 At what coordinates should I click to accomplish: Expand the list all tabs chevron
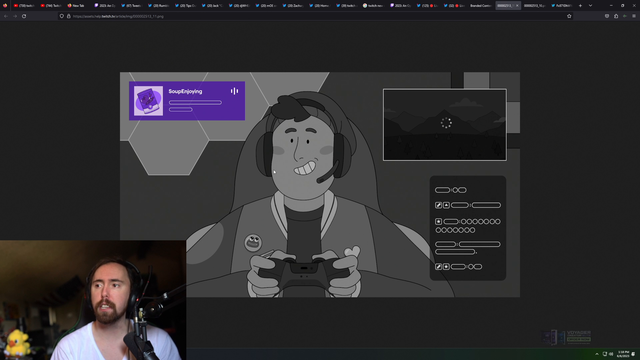tap(590, 6)
